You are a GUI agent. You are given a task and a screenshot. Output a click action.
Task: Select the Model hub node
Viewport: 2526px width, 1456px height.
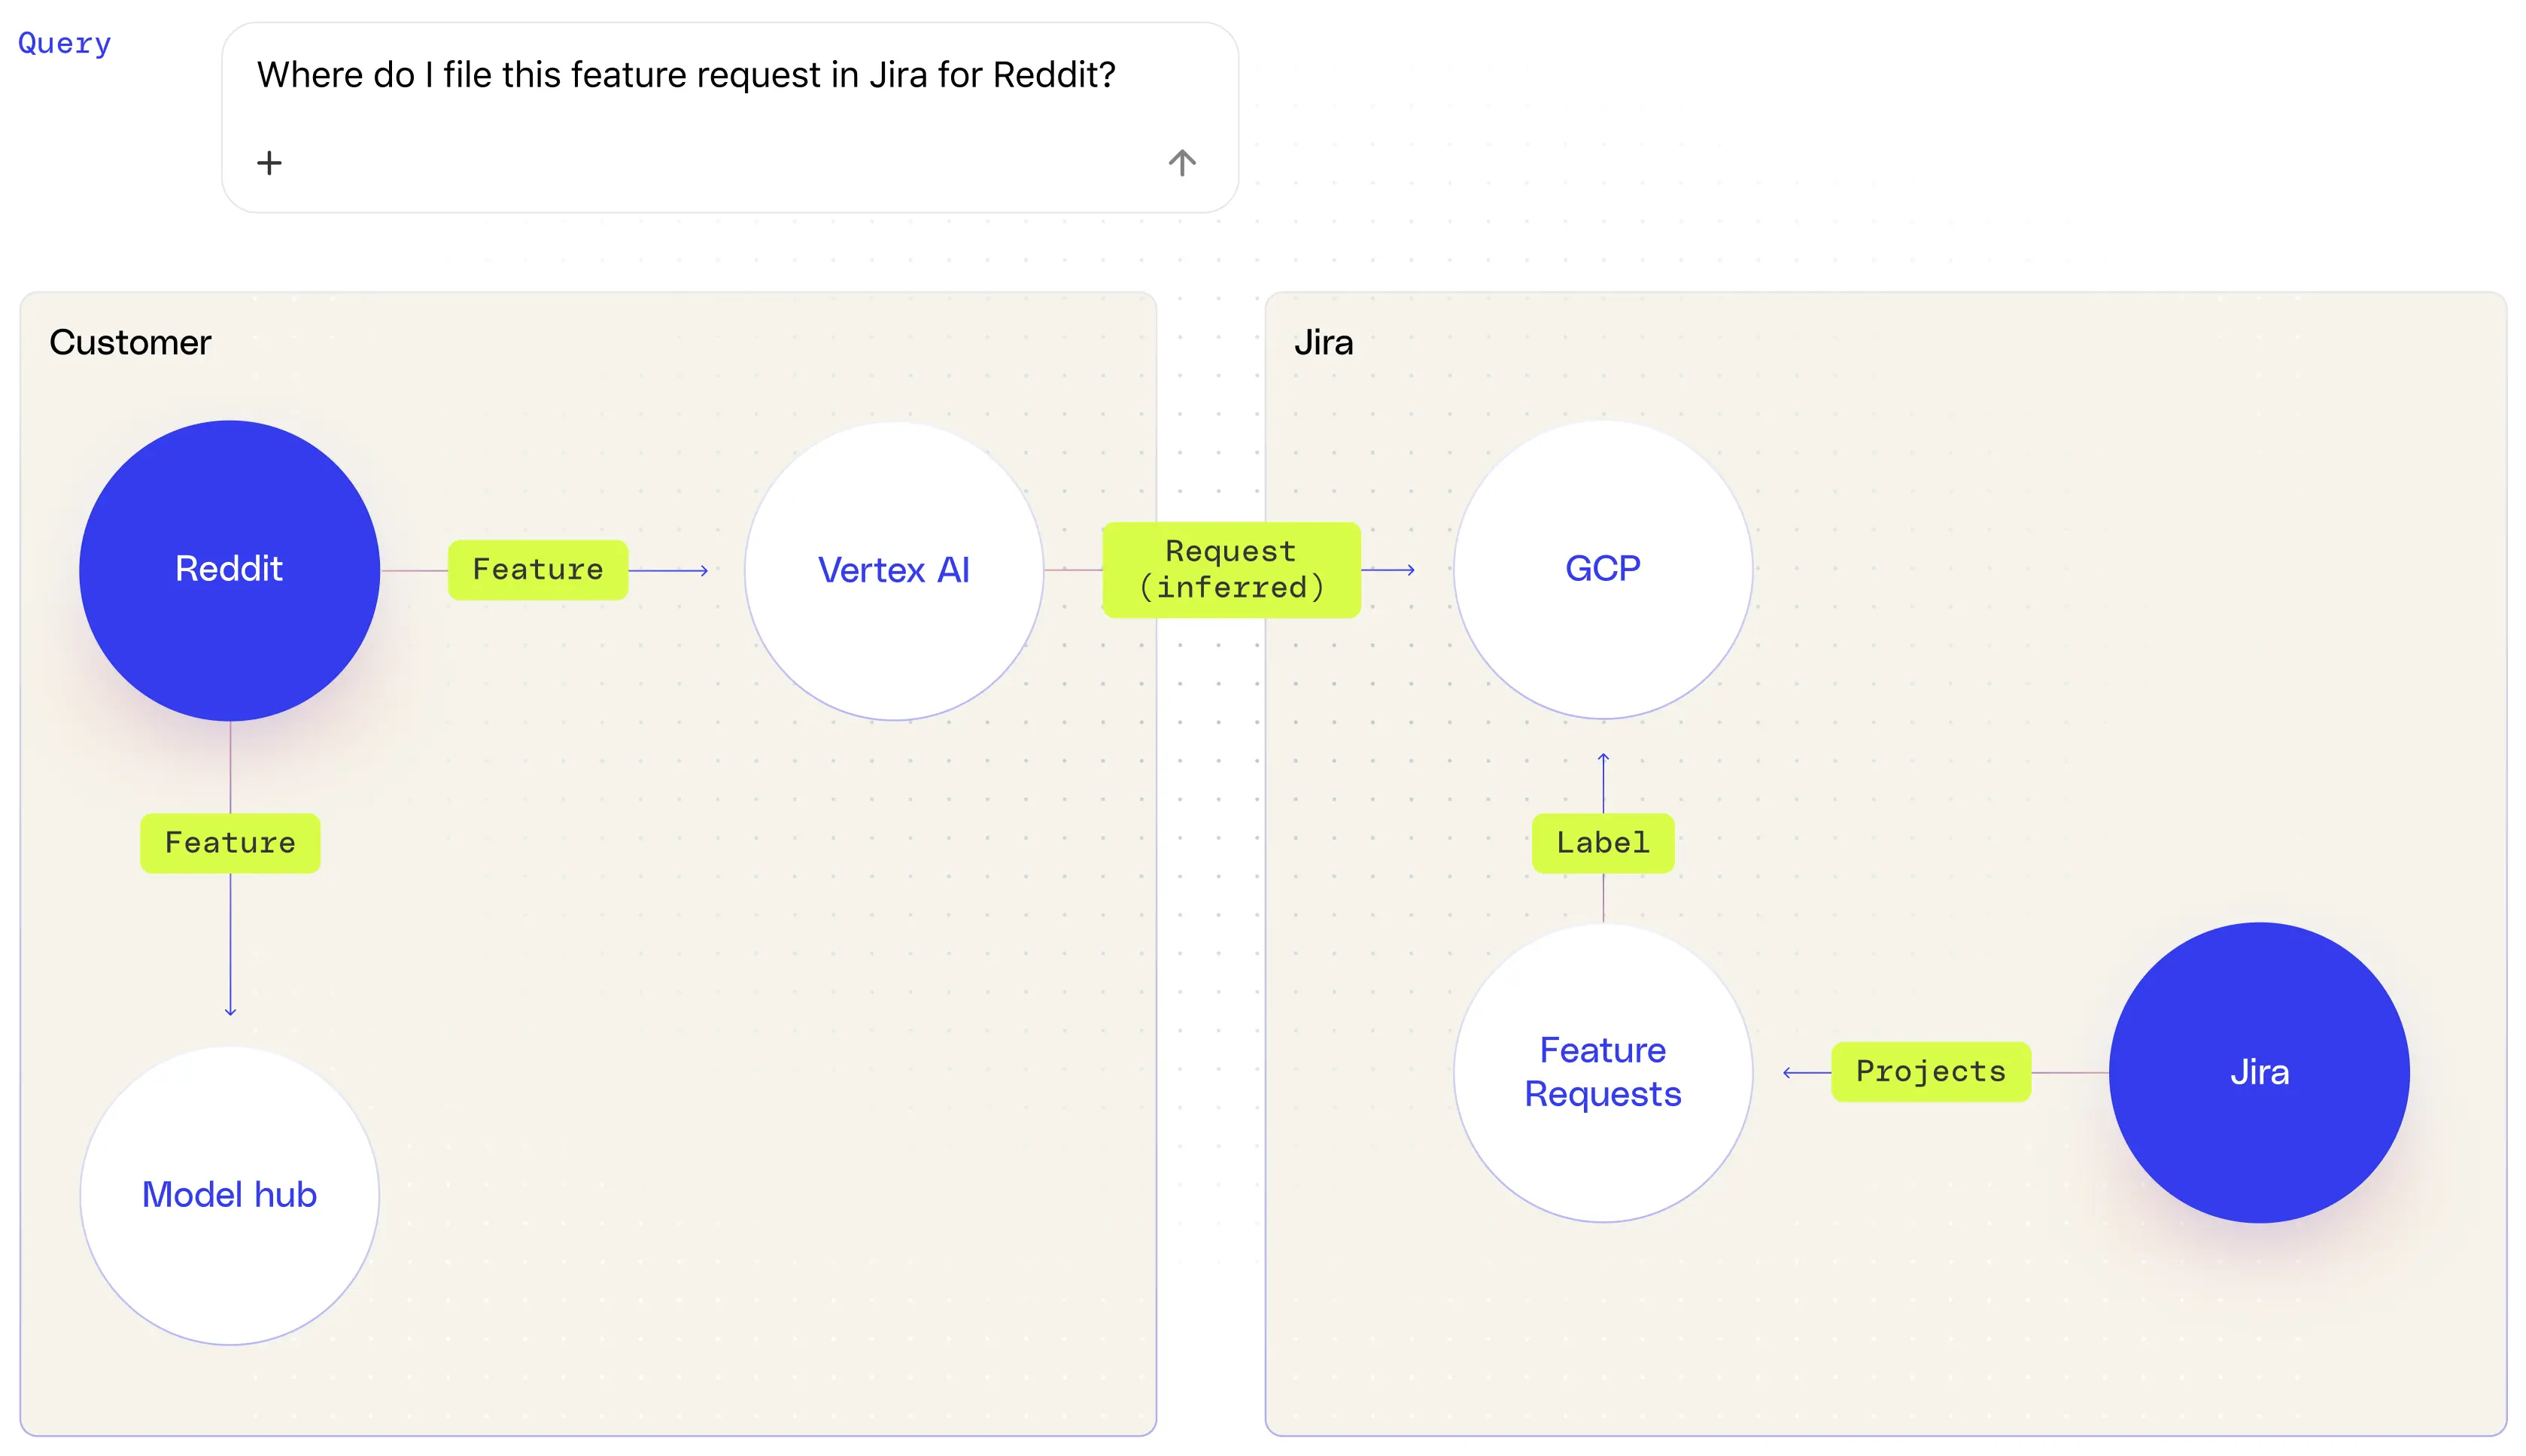pyautogui.click(x=230, y=1195)
